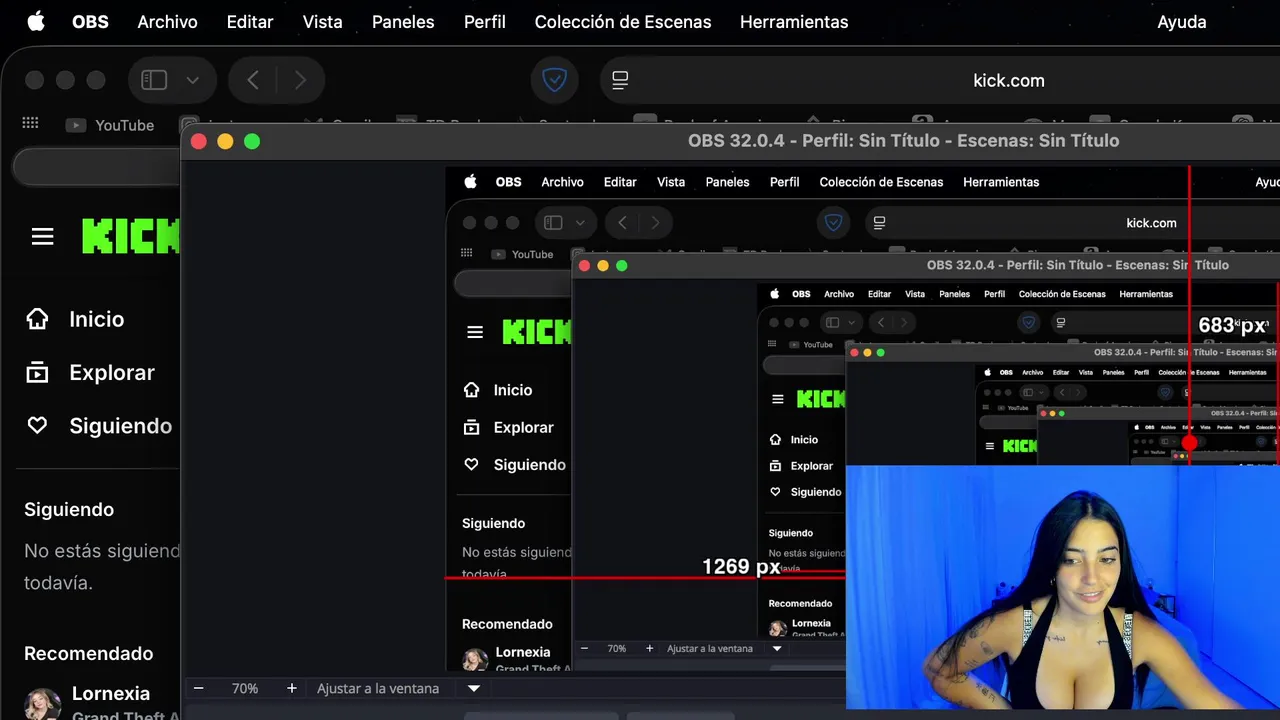The height and width of the screenshot is (720, 1280).
Task: Click the green Kick logo
Action: pos(130,236)
